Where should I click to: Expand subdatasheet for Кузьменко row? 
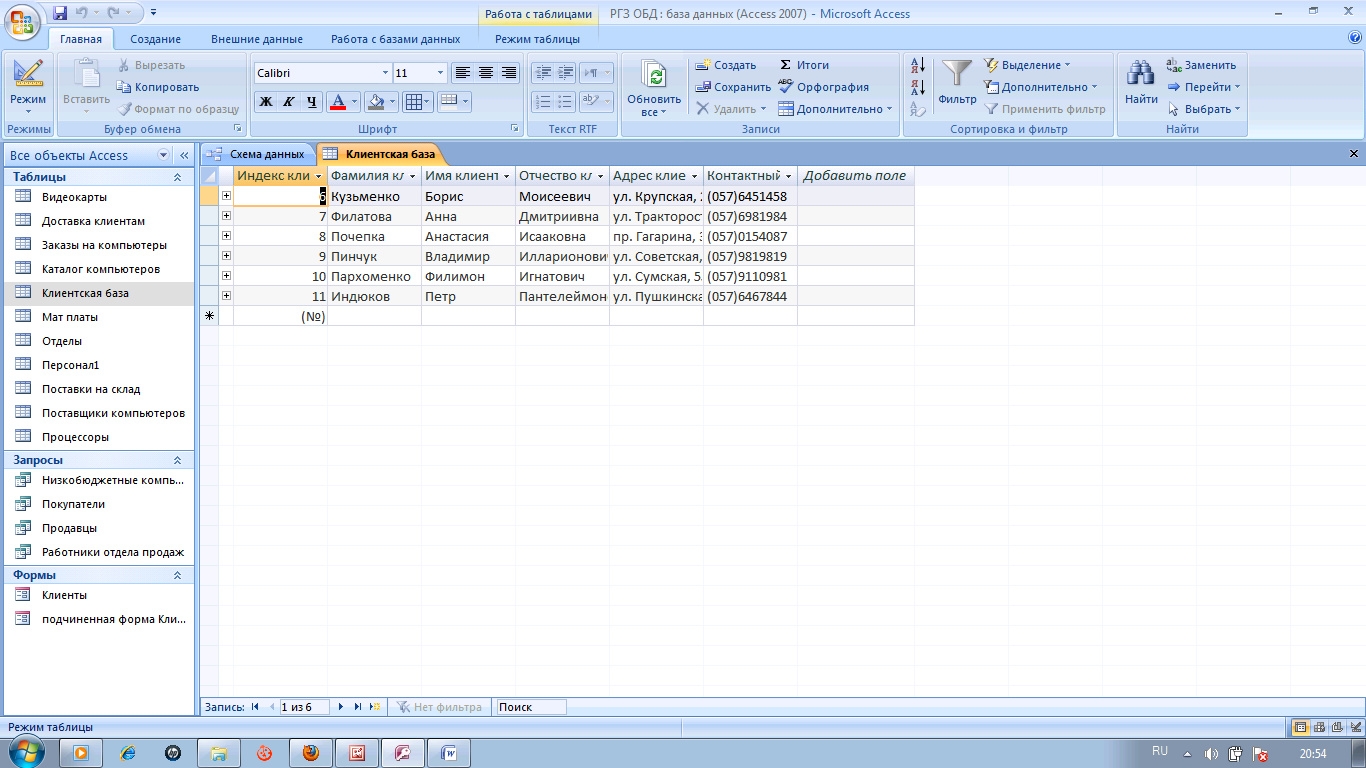(x=226, y=196)
